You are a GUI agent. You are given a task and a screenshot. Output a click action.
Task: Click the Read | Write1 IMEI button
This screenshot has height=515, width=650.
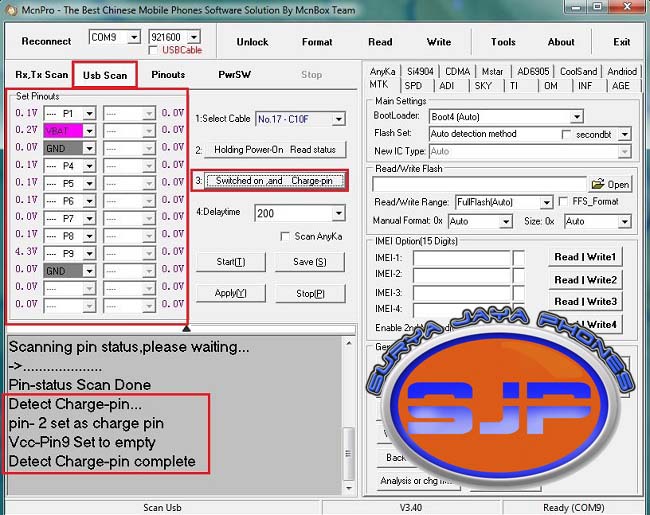(x=585, y=257)
